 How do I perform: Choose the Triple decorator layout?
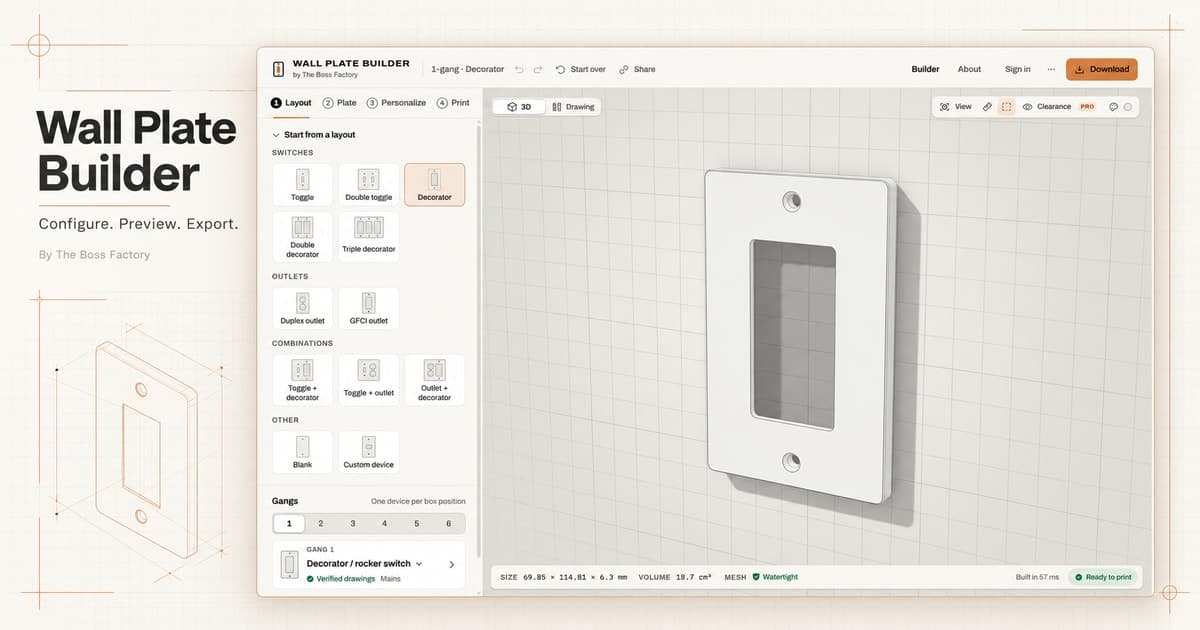tap(369, 237)
